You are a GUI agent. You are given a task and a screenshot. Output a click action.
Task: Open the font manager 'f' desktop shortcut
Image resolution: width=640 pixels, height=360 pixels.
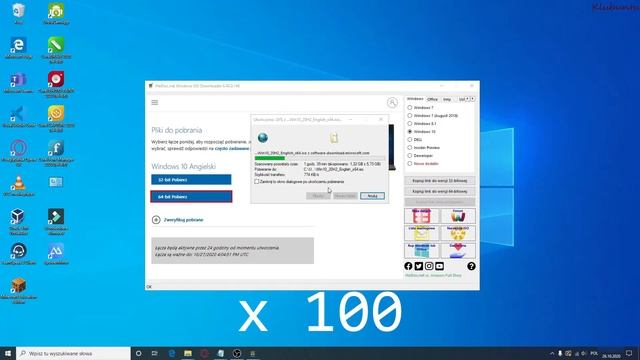click(56, 152)
